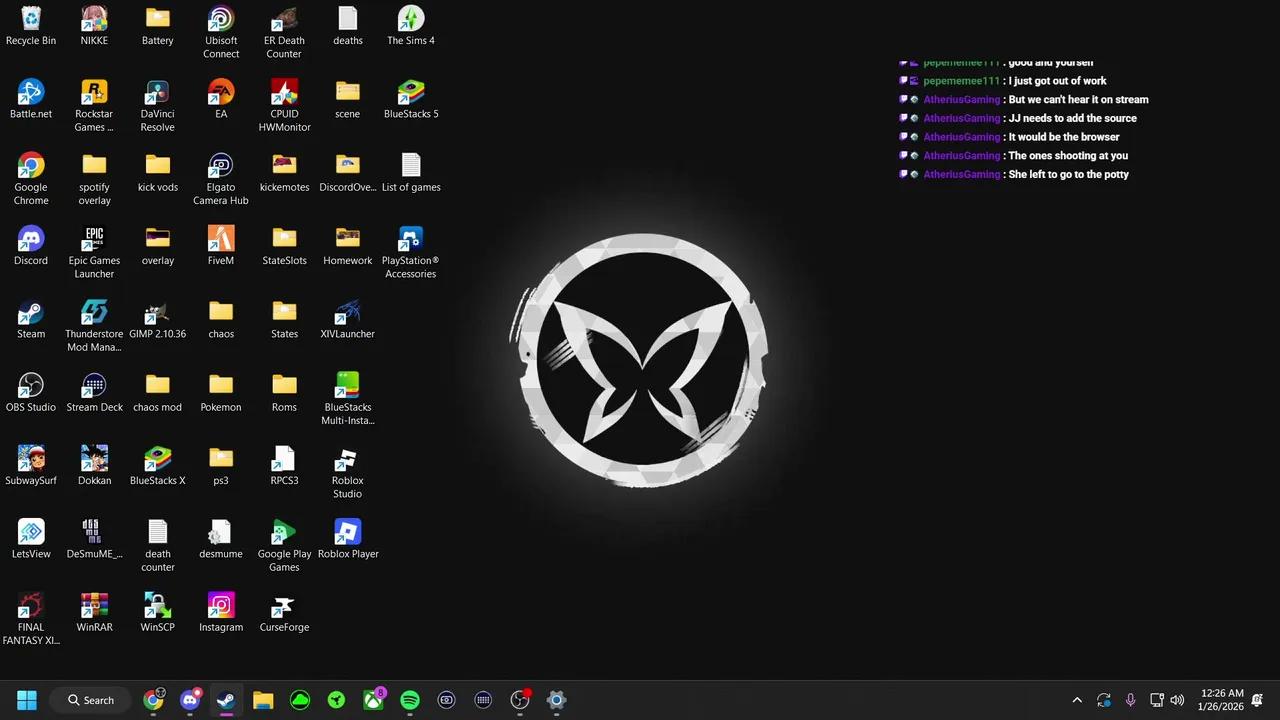Select the GIMP 2.10.36 desktop icon

tap(157, 313)
